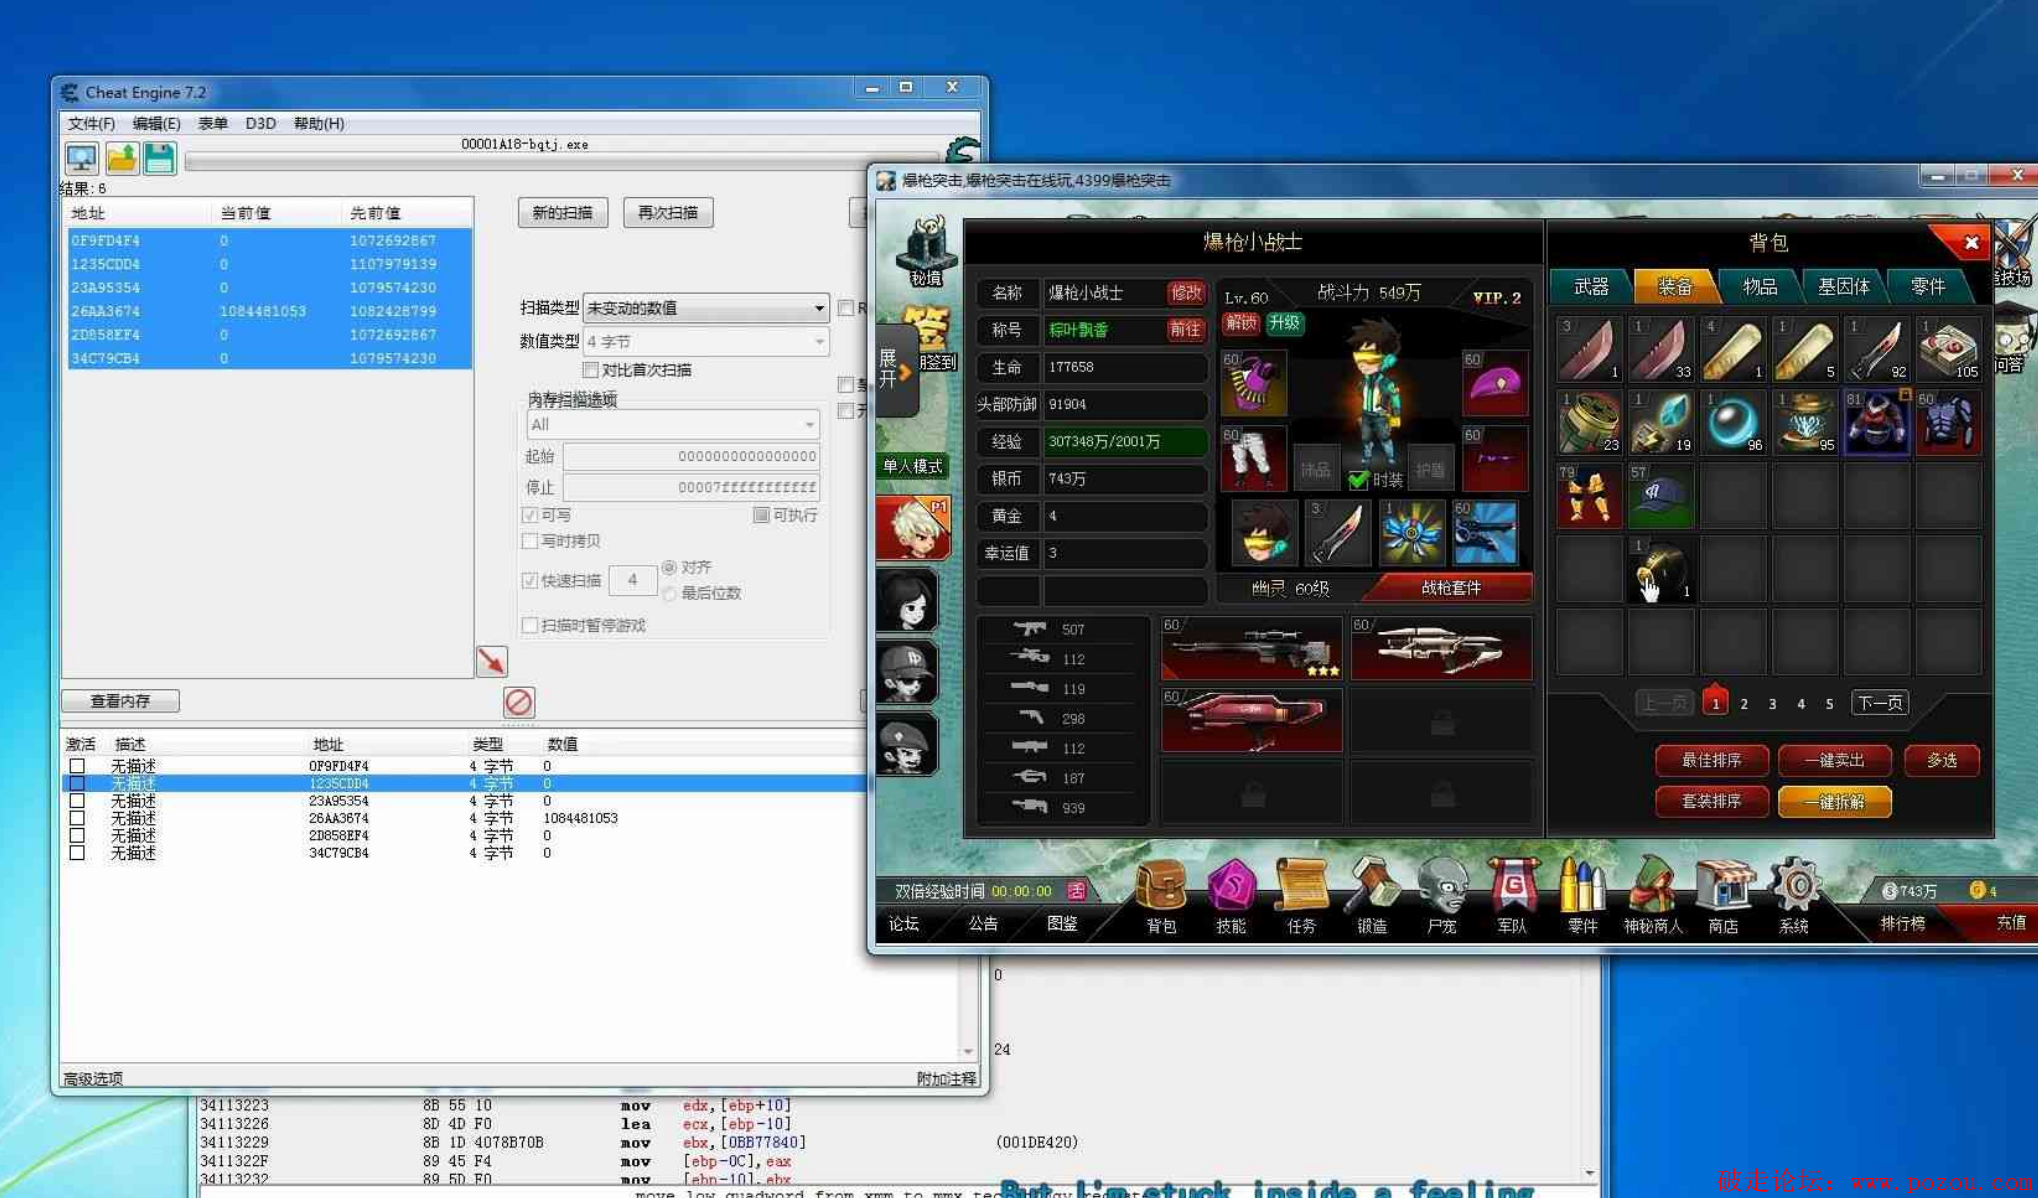
Task: Open the 扫描类型 dropdown
Action: [705, 308]
